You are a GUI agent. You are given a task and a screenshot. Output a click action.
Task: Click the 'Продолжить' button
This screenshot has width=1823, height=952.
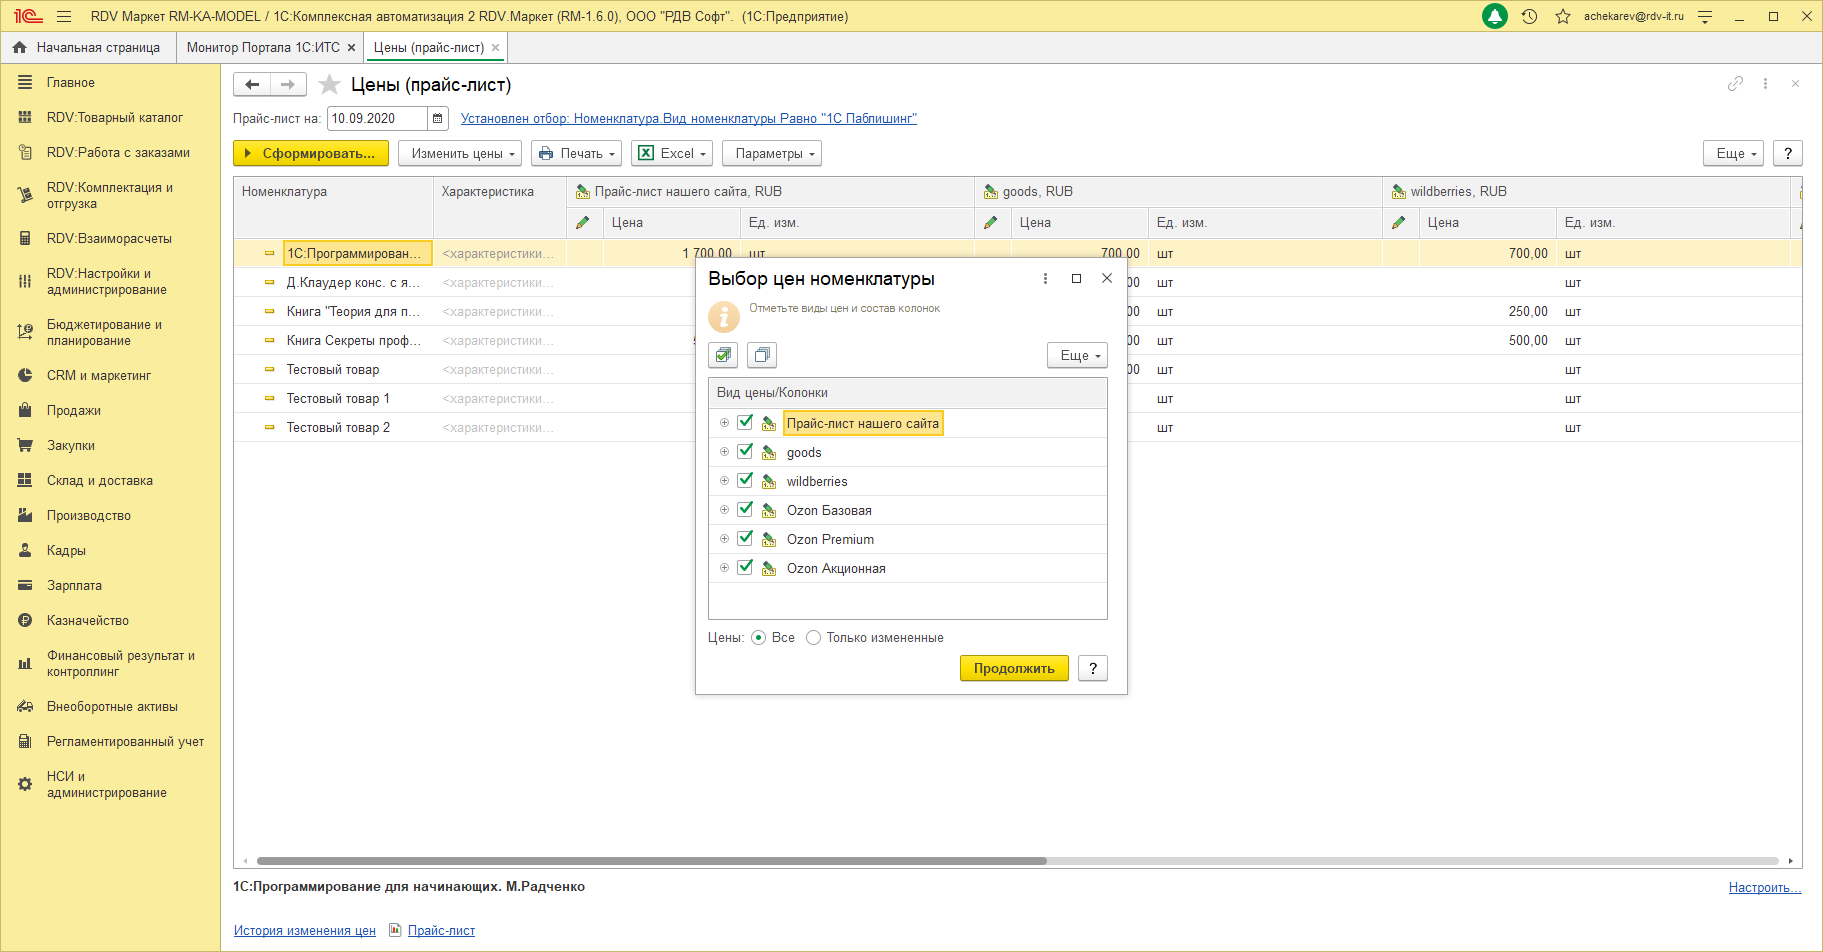[1013, 668]
